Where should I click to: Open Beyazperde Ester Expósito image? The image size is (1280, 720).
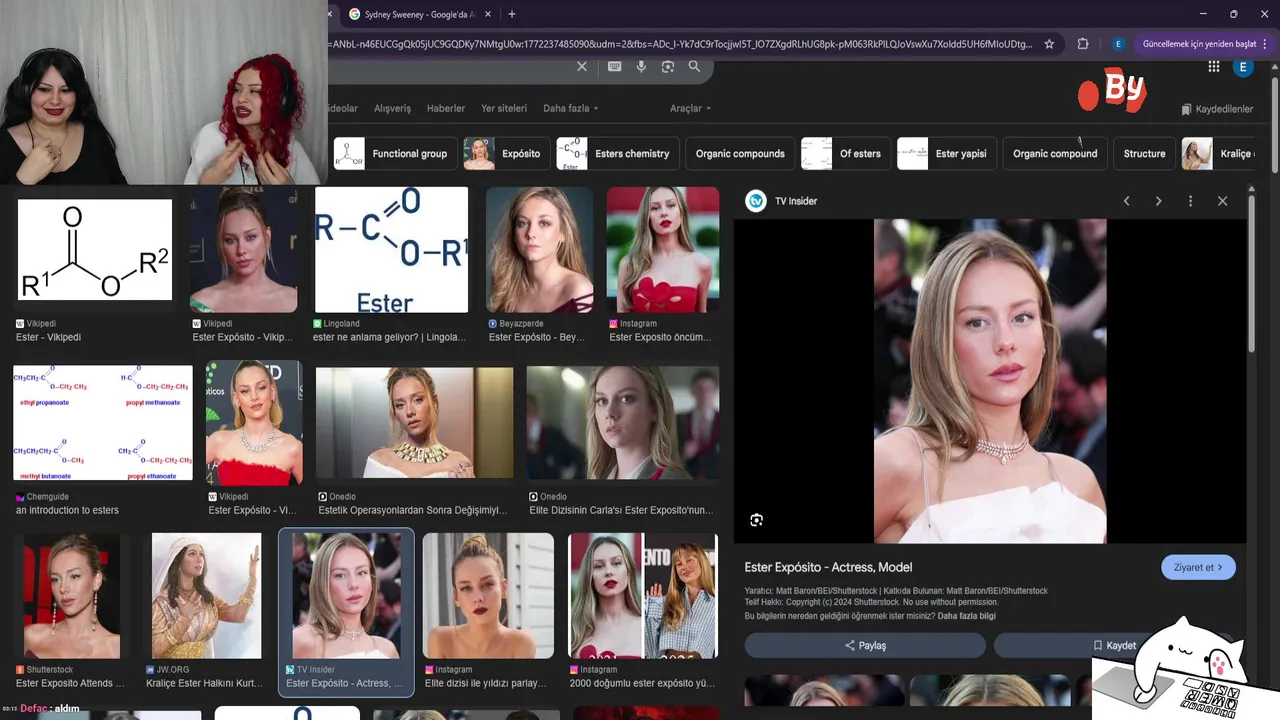539,250
